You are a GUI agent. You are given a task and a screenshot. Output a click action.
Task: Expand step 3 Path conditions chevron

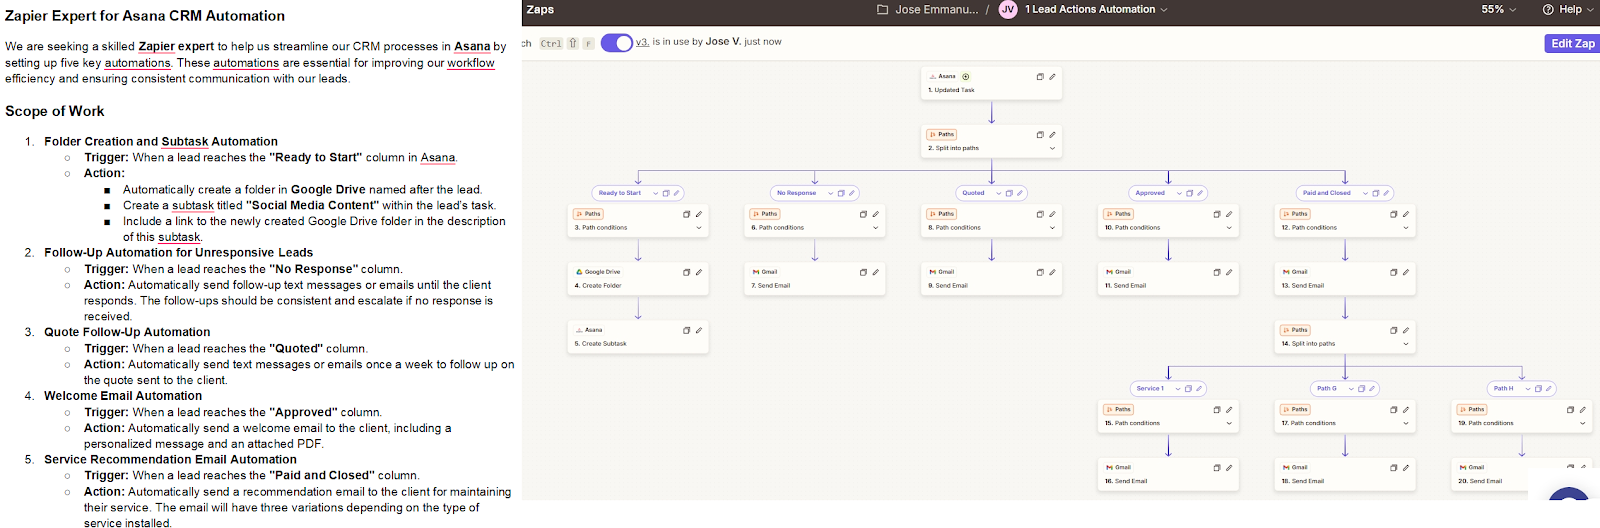point(699,228)
